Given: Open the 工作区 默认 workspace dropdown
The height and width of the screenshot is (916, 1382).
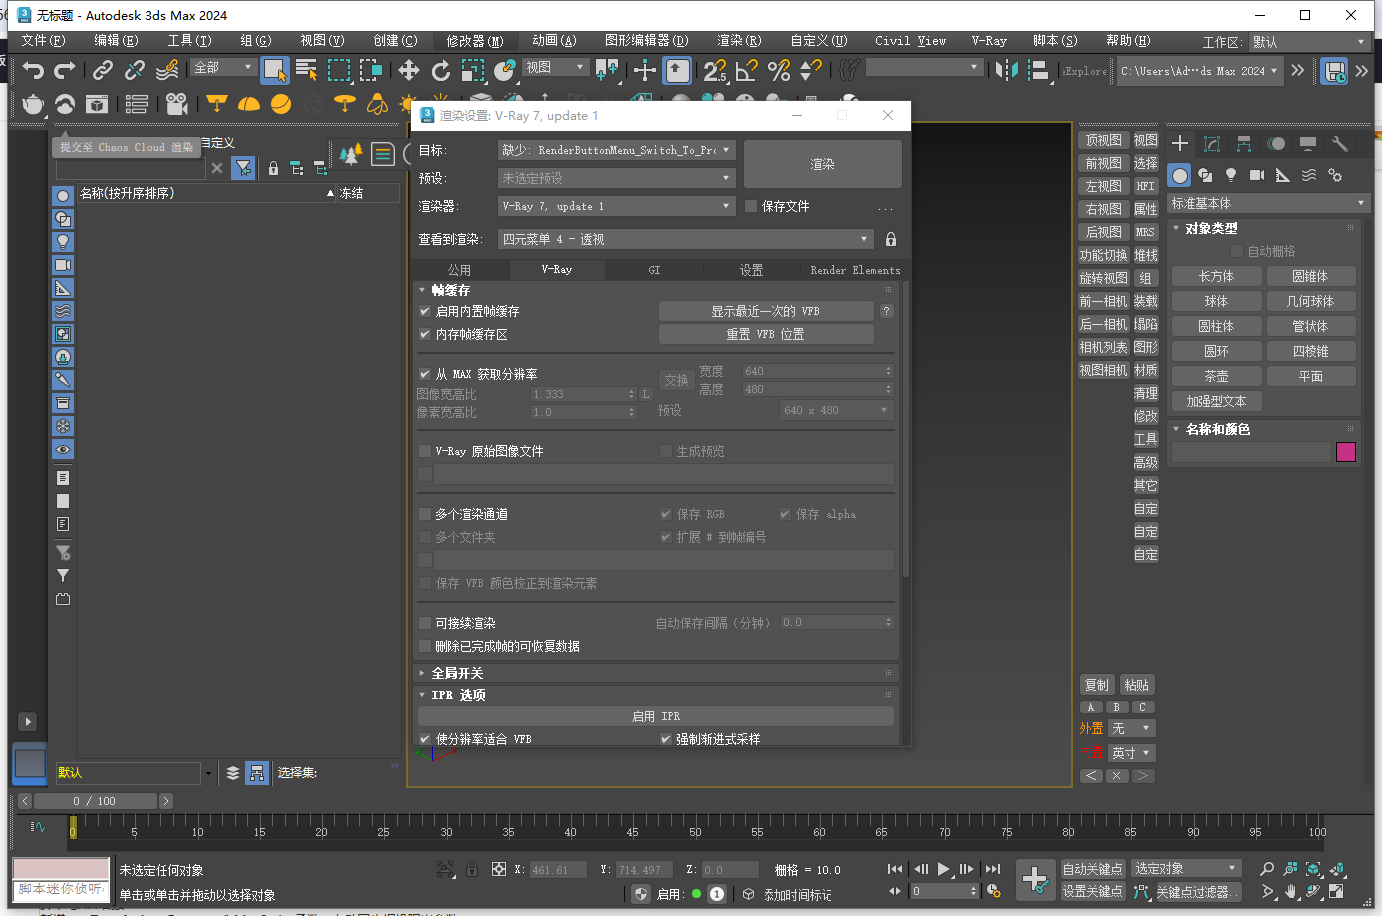Looking at the screenshot, I should point(1308,42).
